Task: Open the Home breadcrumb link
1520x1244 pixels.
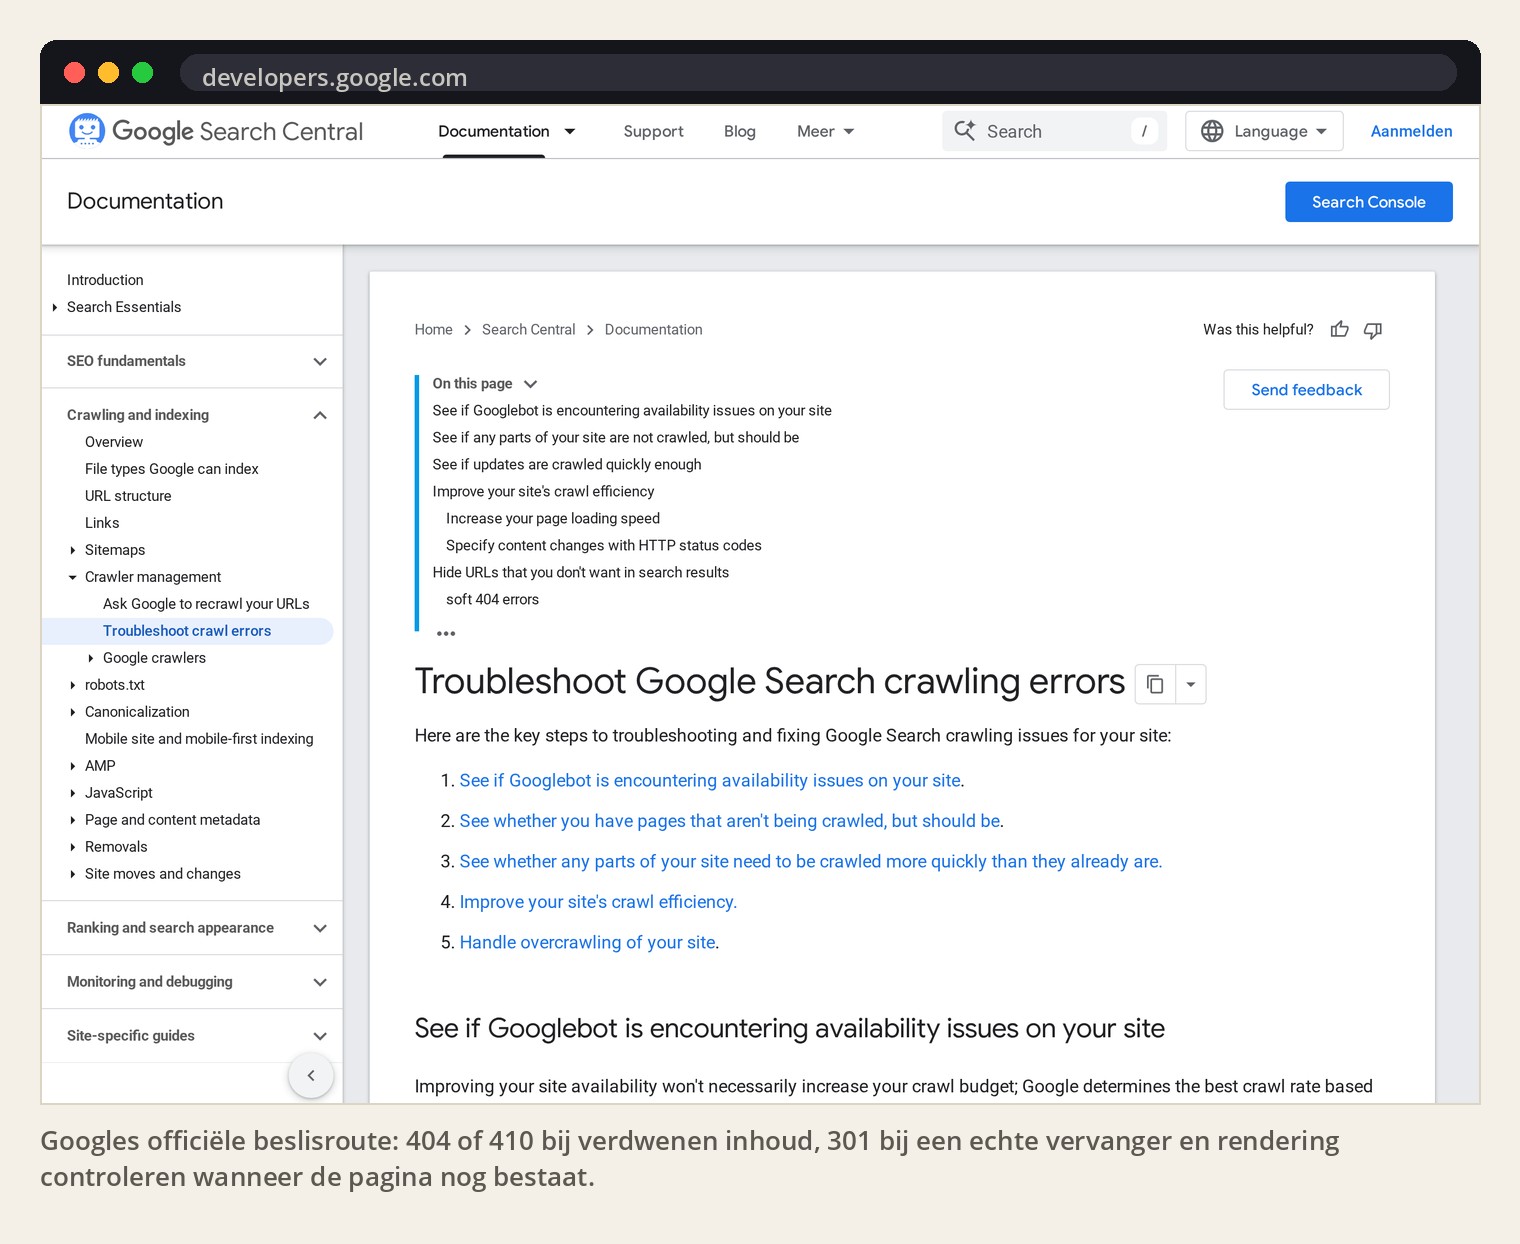Action: tap(434, 330)
